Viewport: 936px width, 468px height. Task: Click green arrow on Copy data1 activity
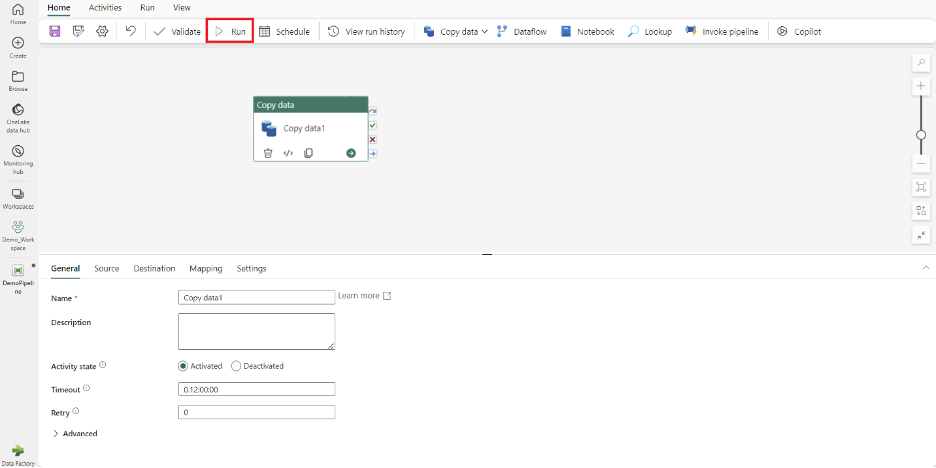(x=351, y=153)
